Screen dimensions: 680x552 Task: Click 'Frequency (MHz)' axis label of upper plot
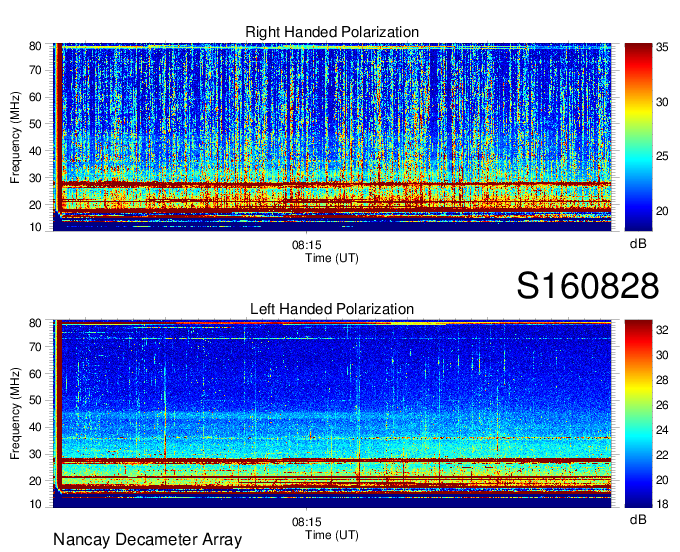pos(15,137)
